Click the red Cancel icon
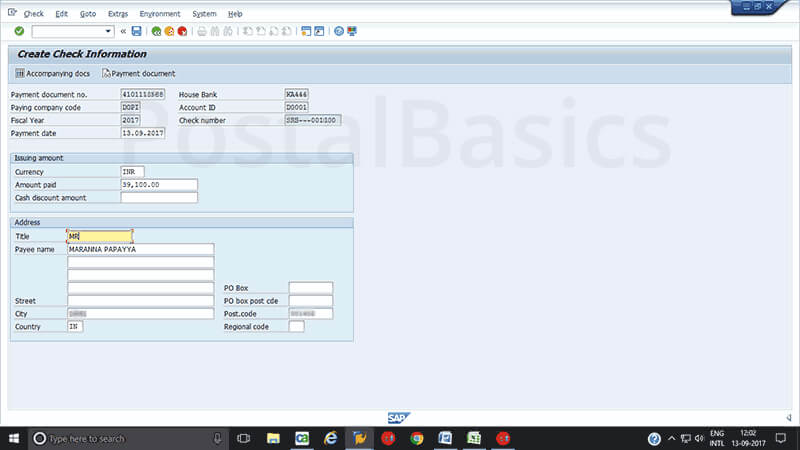The width and height of the screenshot is (800, 450). tap(182, 32)
